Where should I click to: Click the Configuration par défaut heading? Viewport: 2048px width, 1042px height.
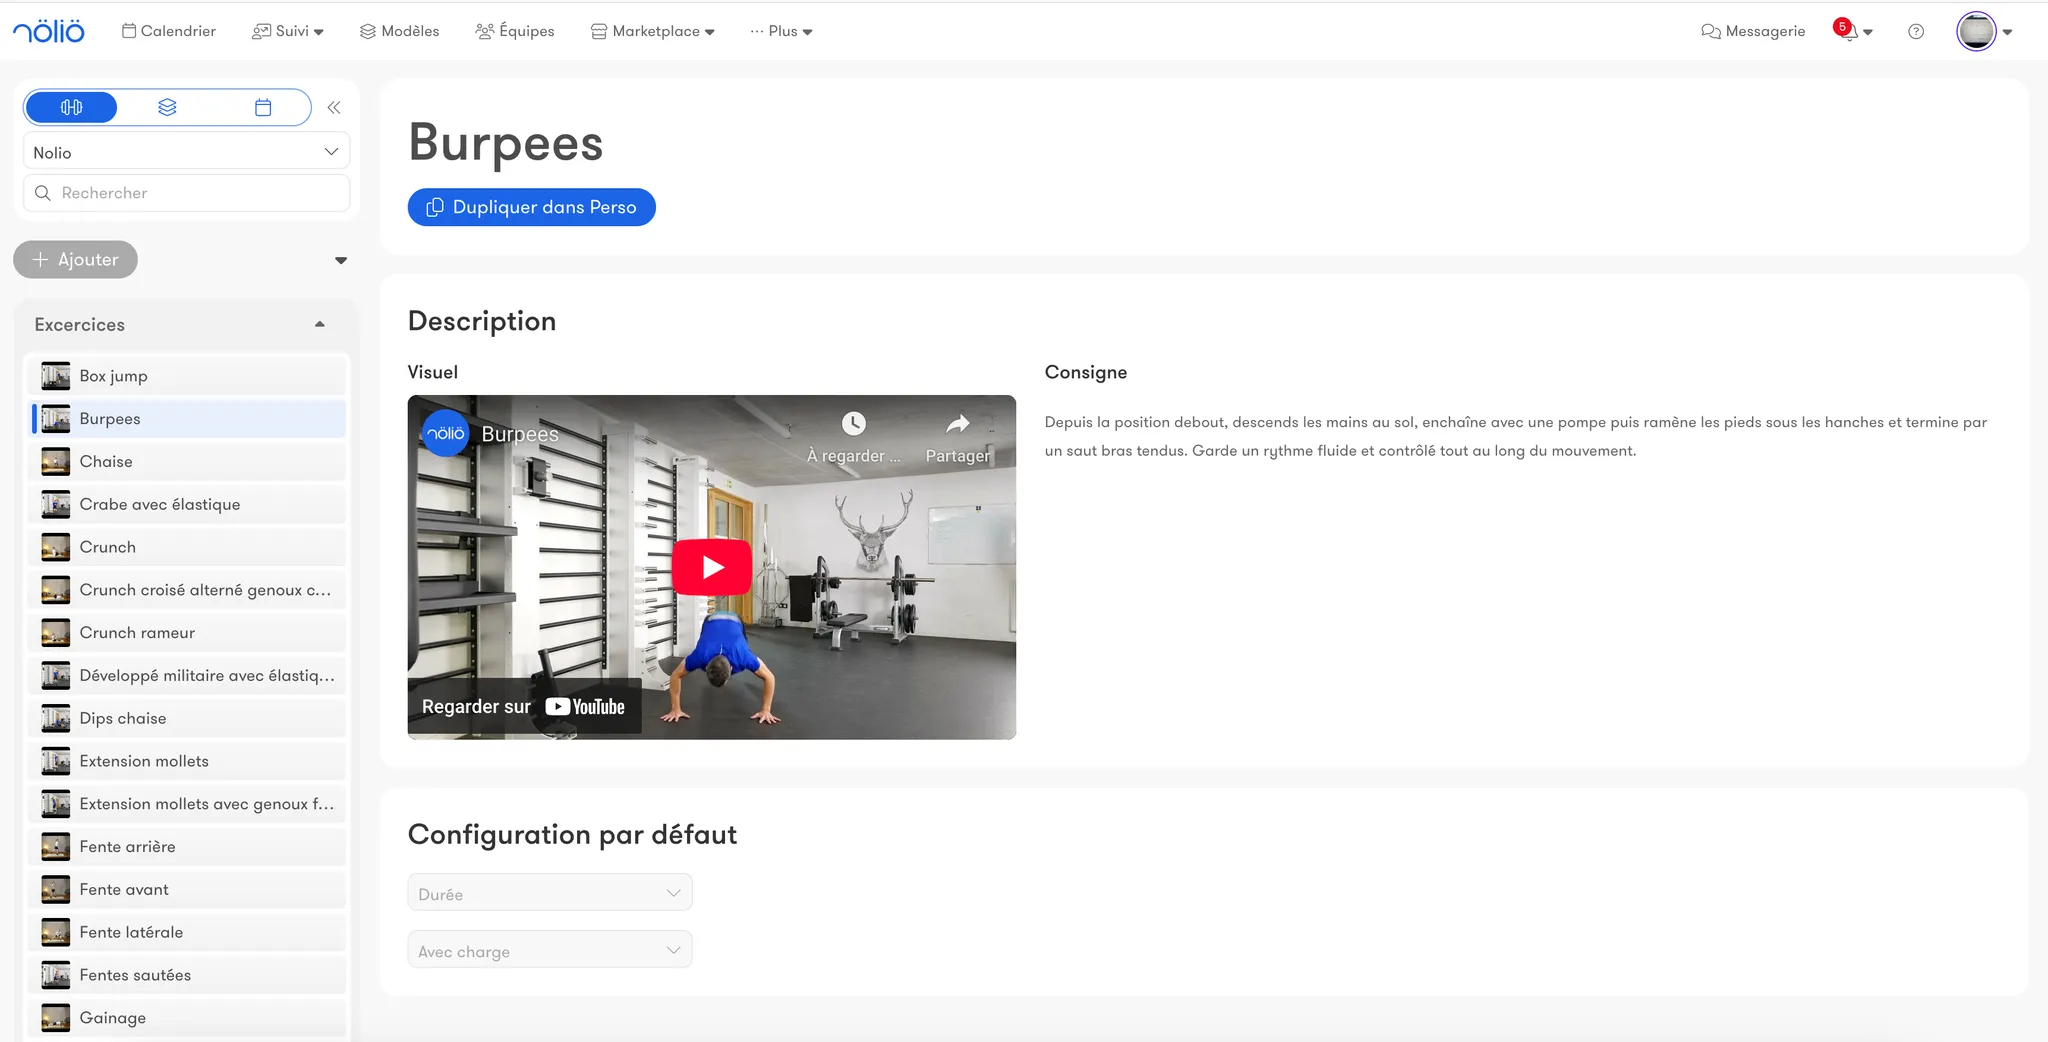pyautogui.click(x=572, y=834)
